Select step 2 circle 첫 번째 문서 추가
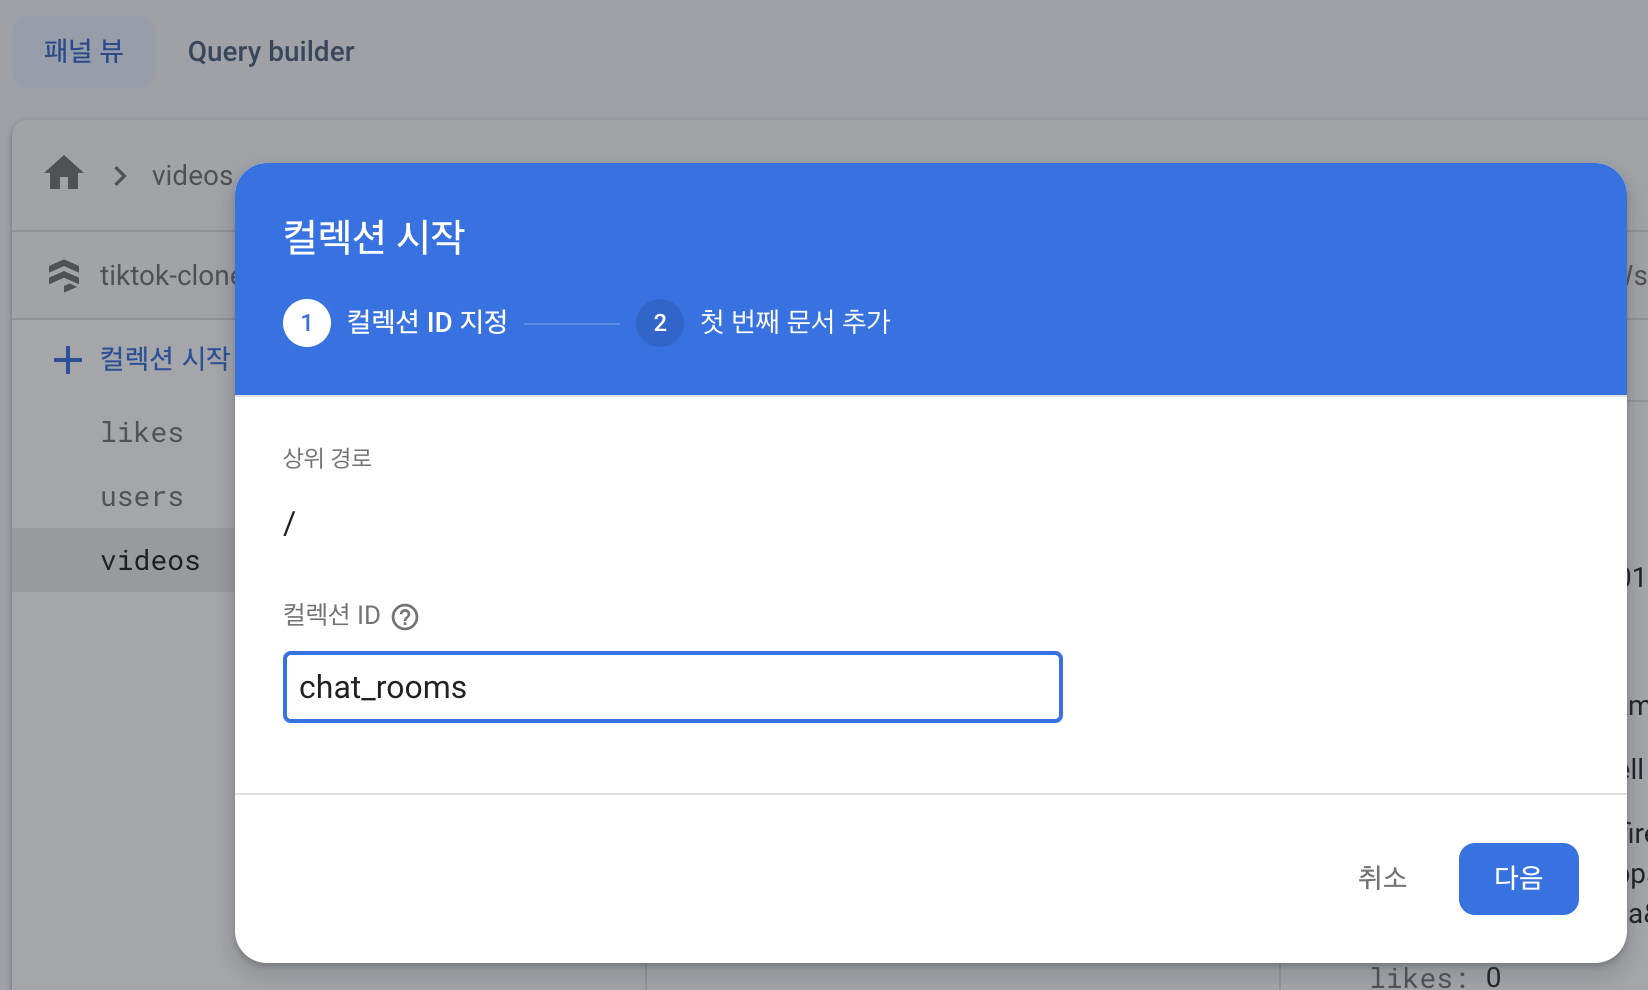Viewport: 1648px width, 990px height. click(x=660, y=323)
